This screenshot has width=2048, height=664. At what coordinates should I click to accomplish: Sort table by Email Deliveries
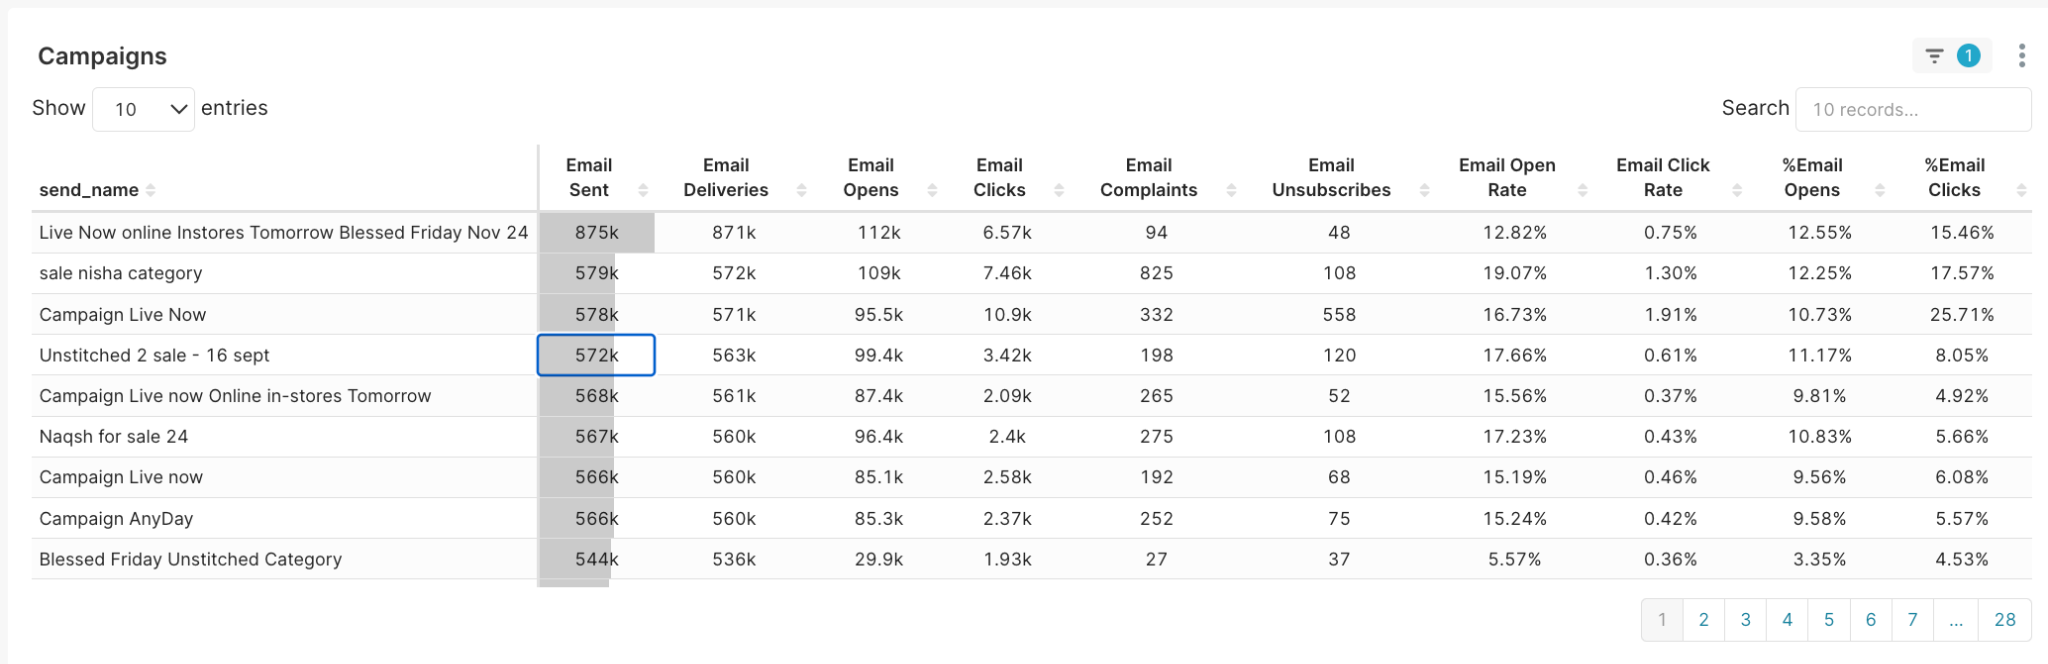(x=801, y=190)
